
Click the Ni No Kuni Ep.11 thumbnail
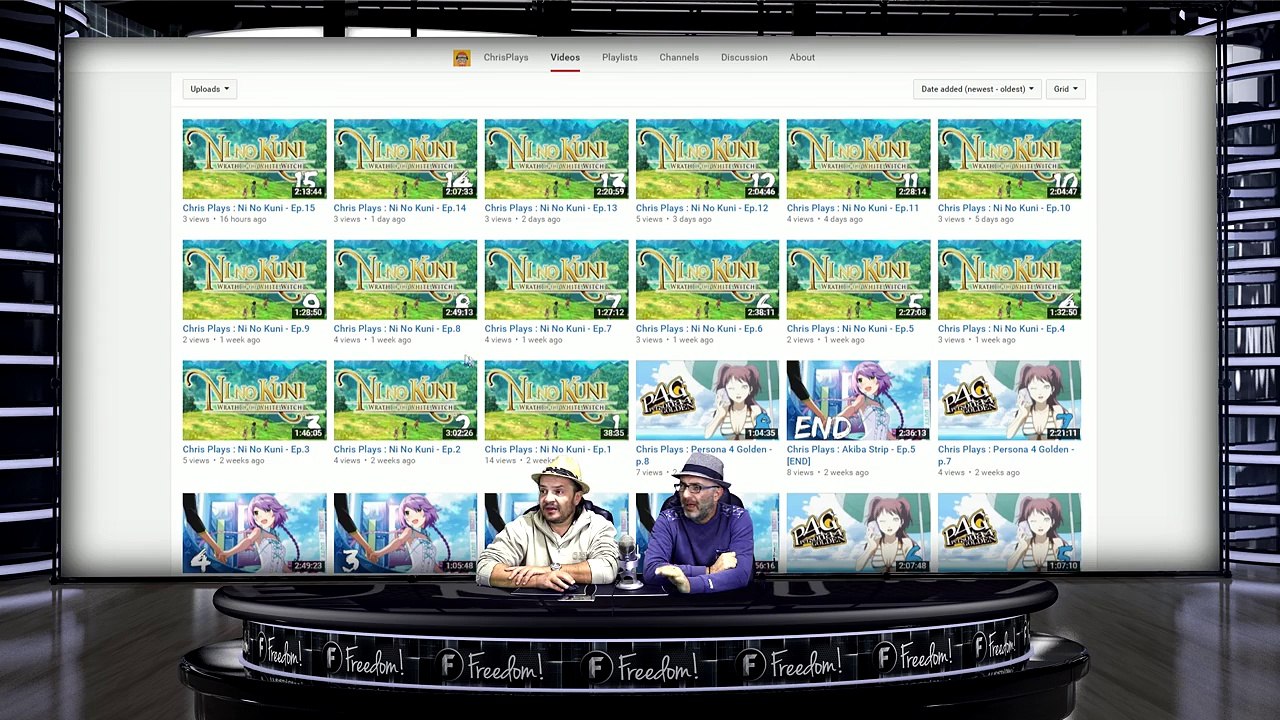[x=858, y=159]
